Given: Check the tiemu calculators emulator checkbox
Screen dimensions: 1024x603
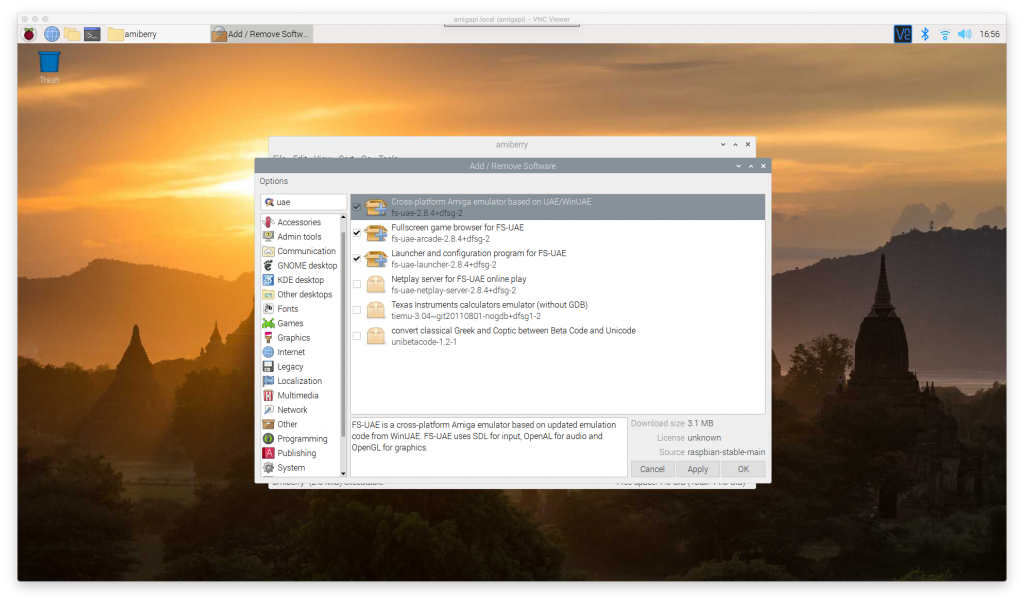Looking at the screenshot, I should (x=357, y=310).
